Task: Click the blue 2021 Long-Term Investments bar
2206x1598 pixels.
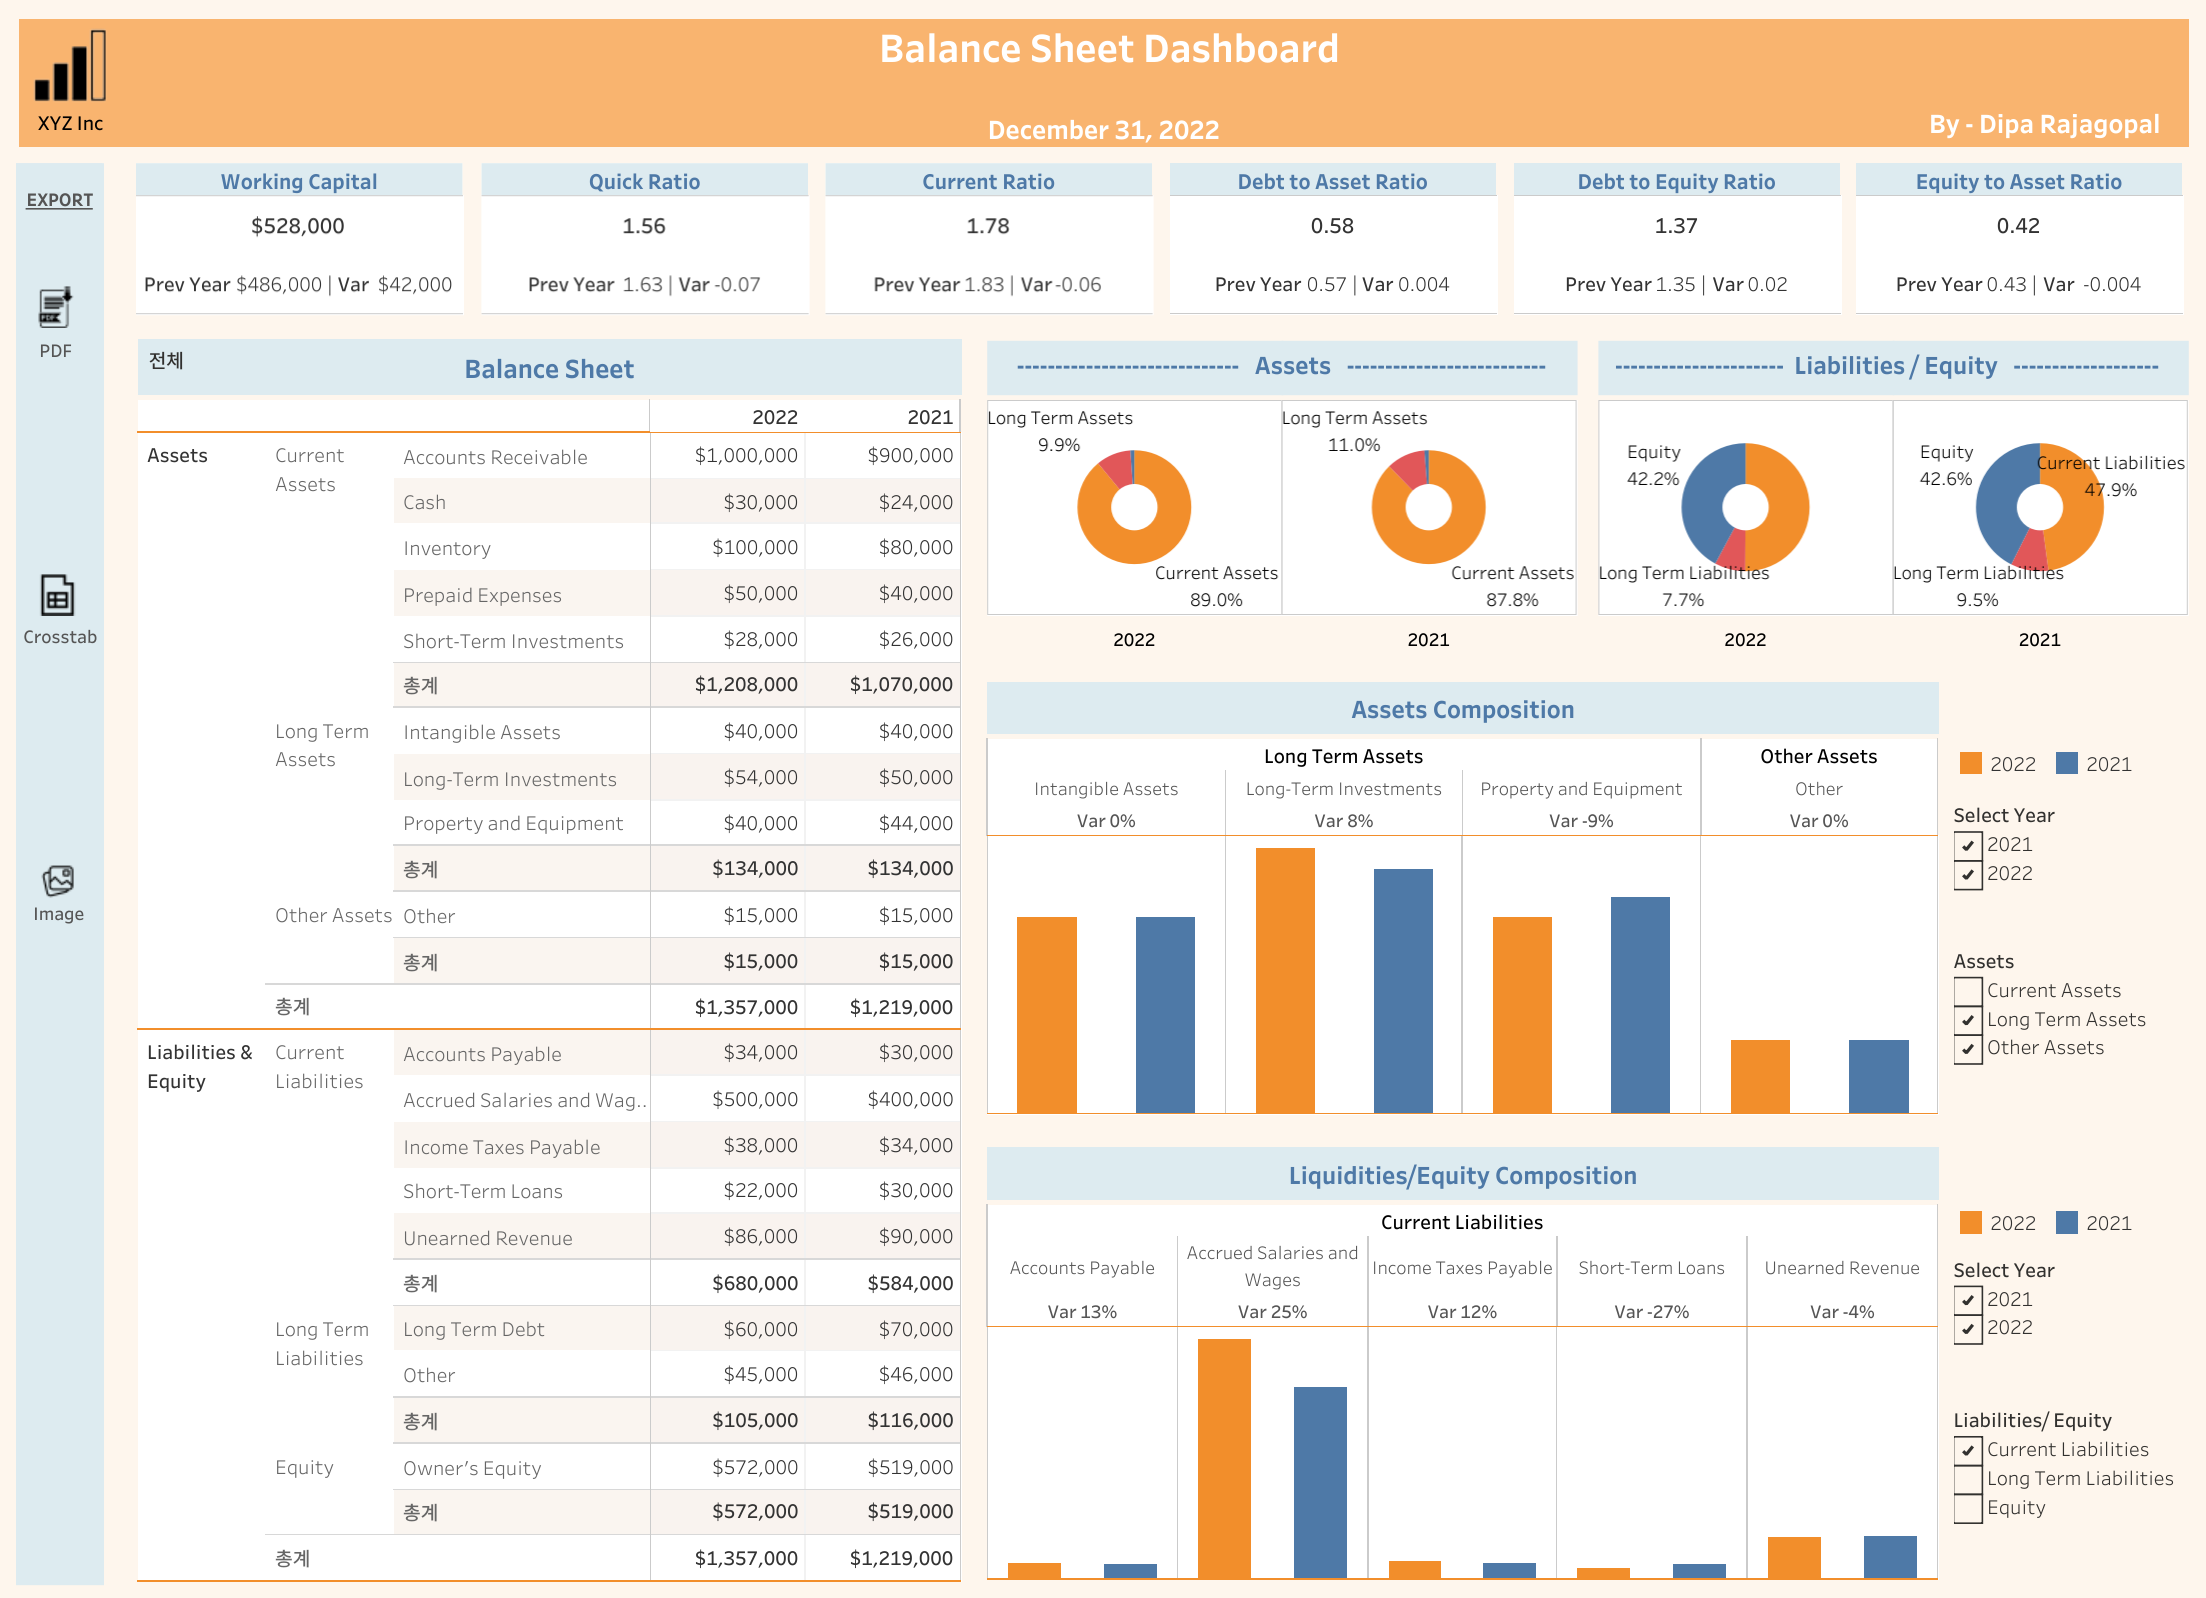Action: [x=1402, y=990]
